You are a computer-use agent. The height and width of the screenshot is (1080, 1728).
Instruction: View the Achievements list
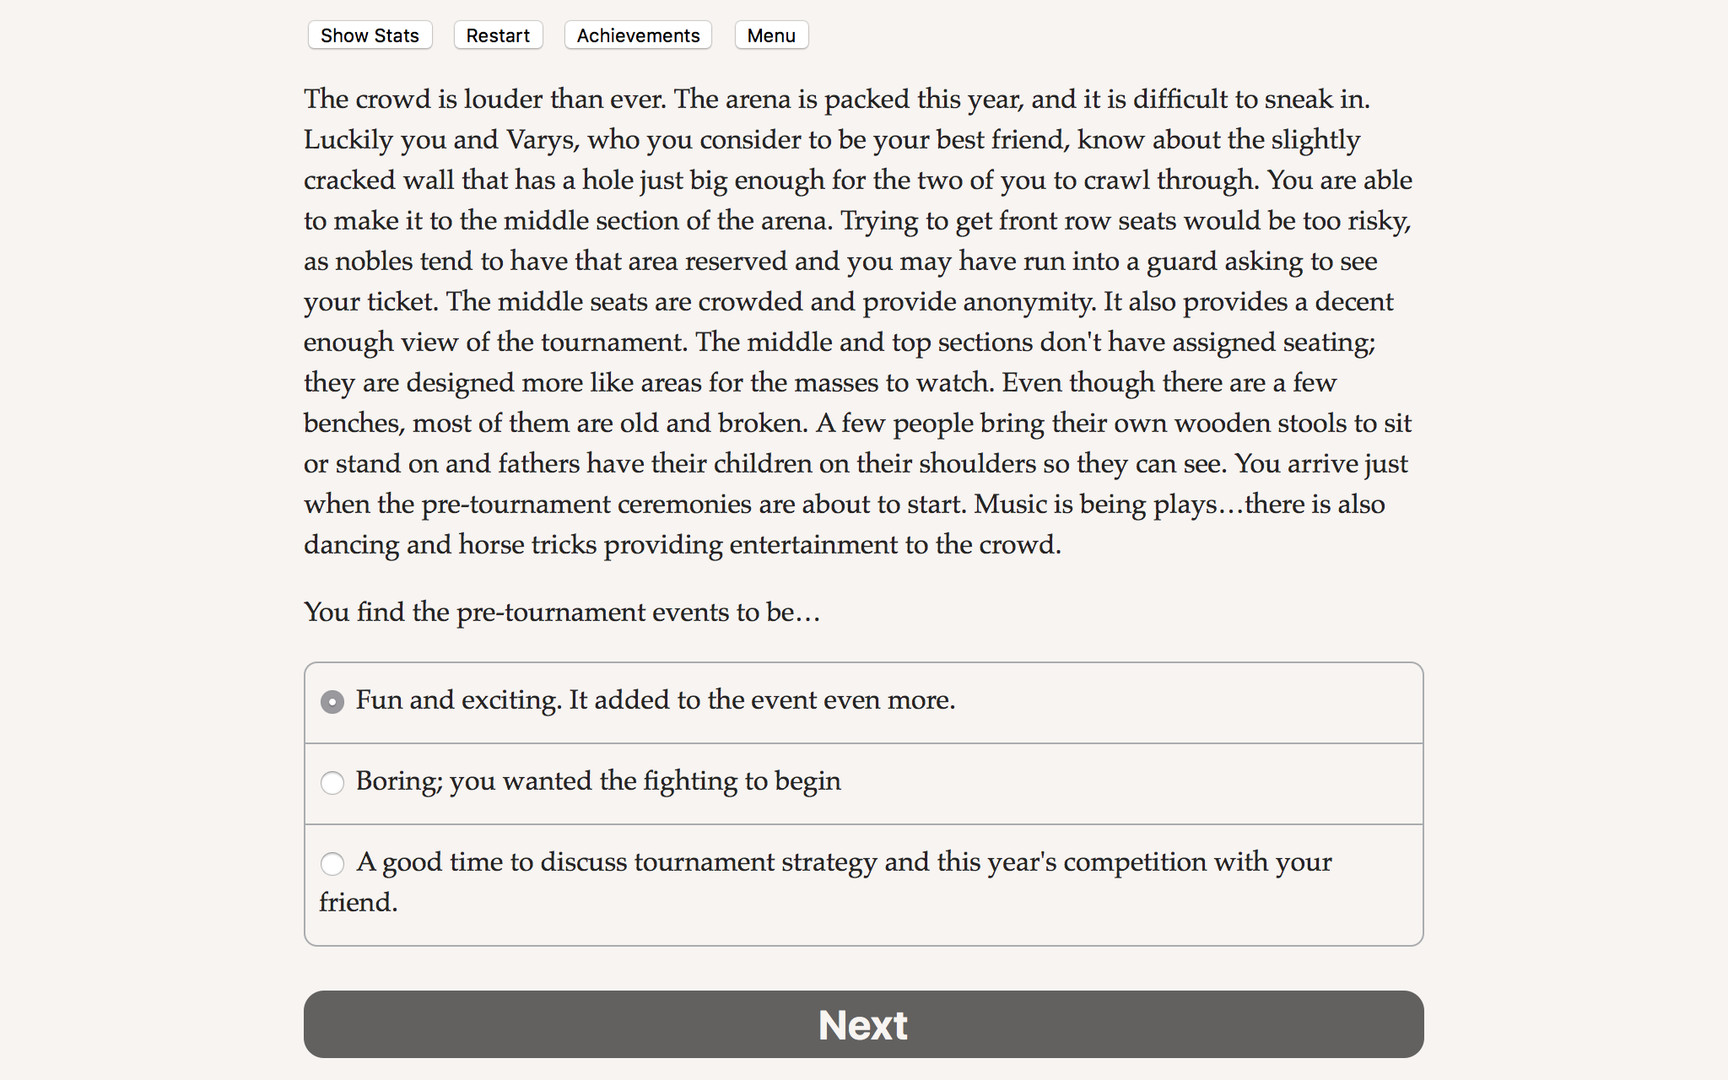[637, 35]
